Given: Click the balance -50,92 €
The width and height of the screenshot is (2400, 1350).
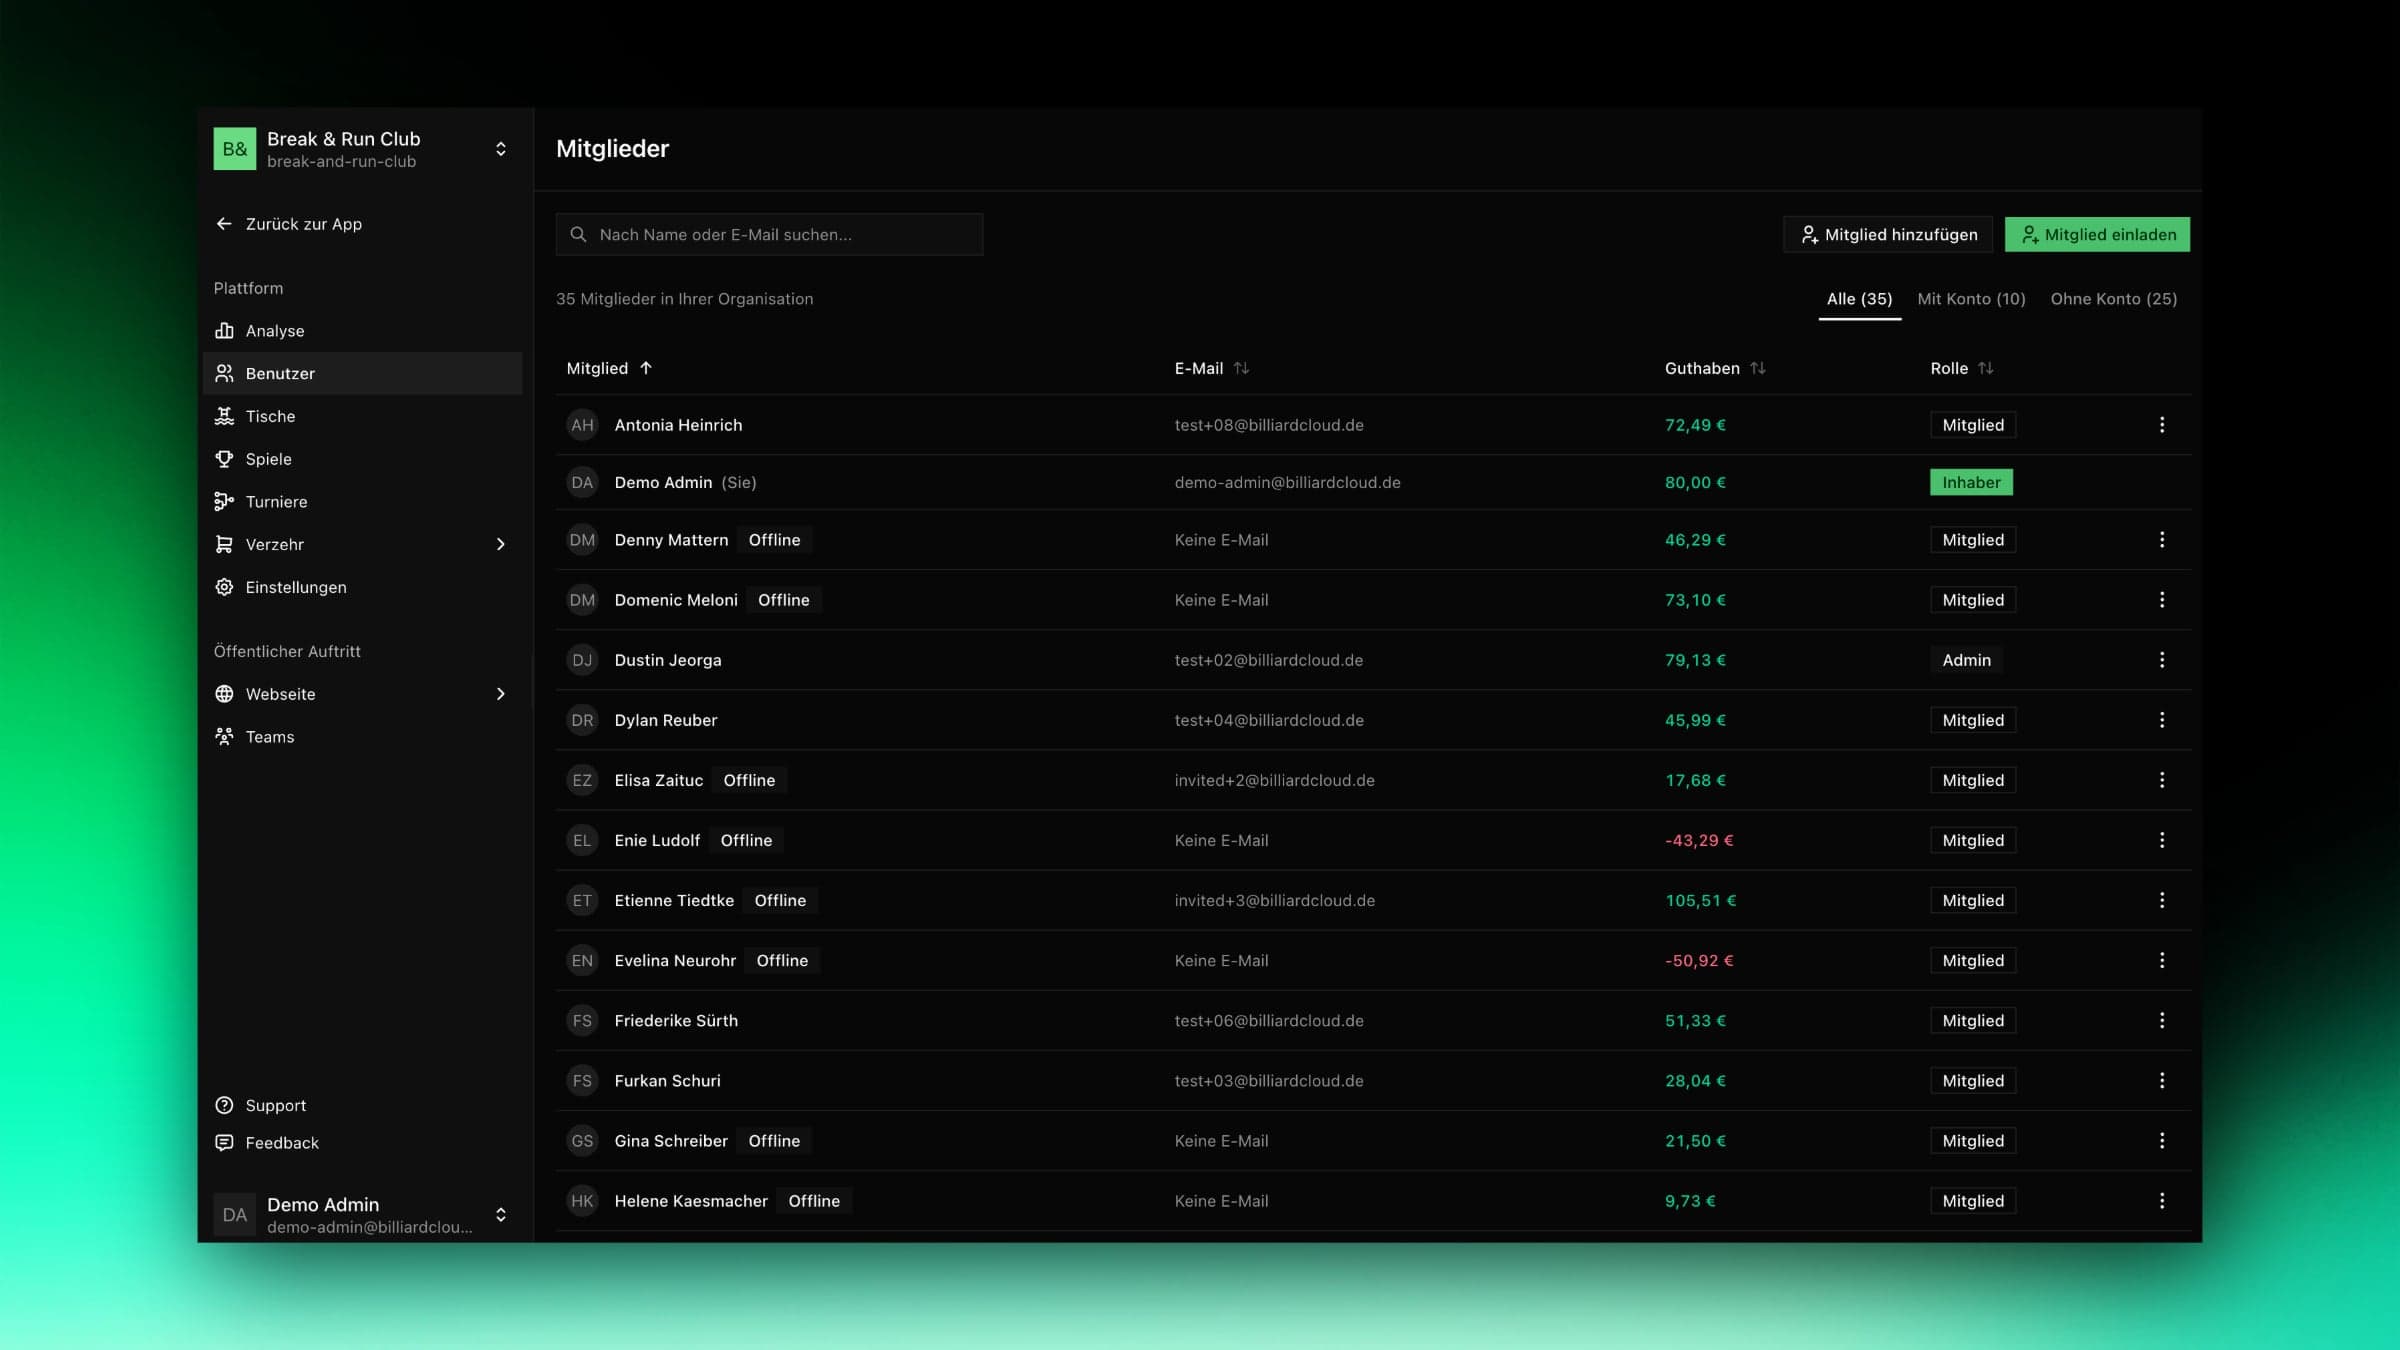Looking at the screenshot, I should click(x=1698, y=960).
